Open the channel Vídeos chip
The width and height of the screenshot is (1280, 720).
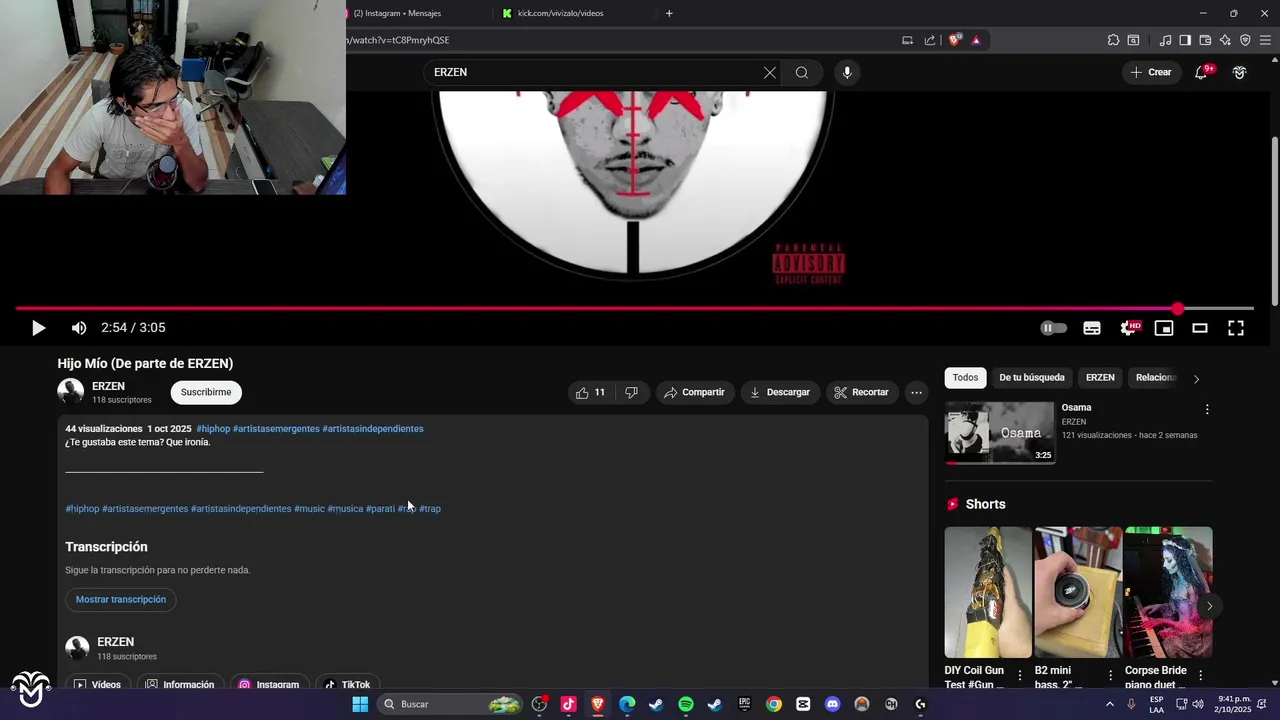tap(96, 685)
